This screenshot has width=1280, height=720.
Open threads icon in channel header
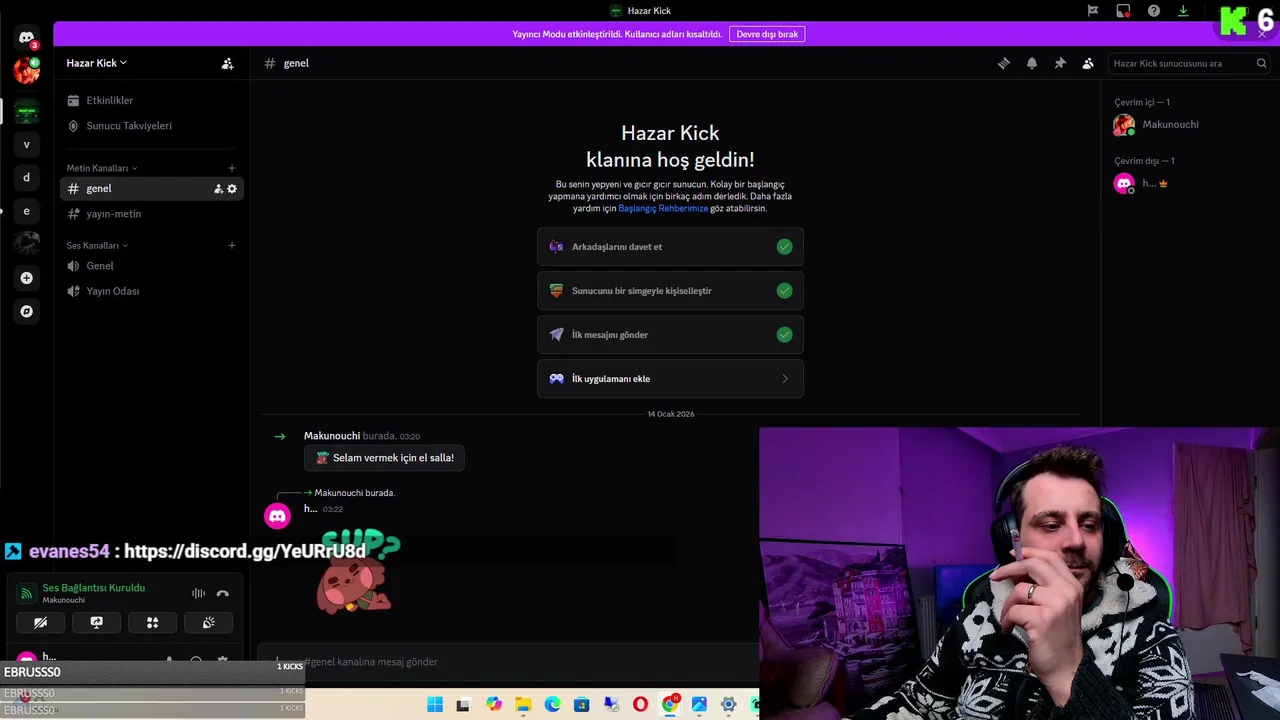[1004, 63]
